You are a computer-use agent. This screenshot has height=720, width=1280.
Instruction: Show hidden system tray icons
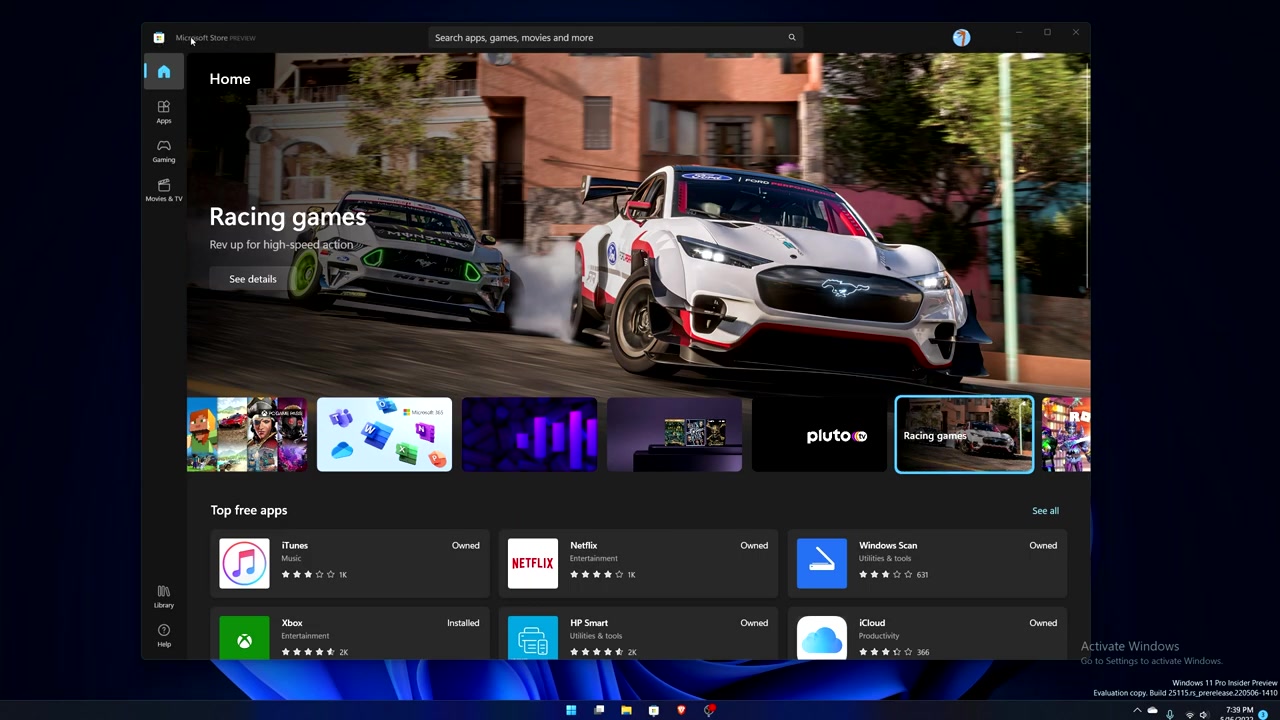click(1137, 711)
